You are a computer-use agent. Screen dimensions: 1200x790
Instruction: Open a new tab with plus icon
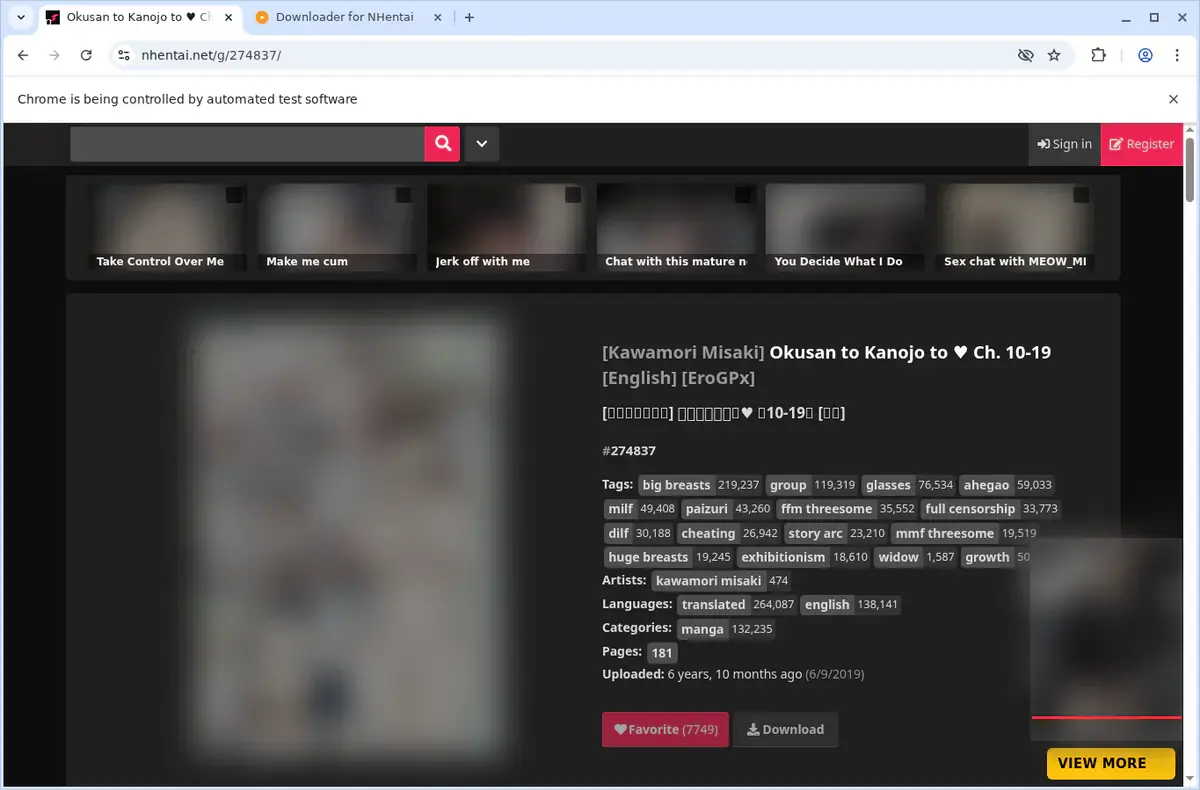coord(469,17)
